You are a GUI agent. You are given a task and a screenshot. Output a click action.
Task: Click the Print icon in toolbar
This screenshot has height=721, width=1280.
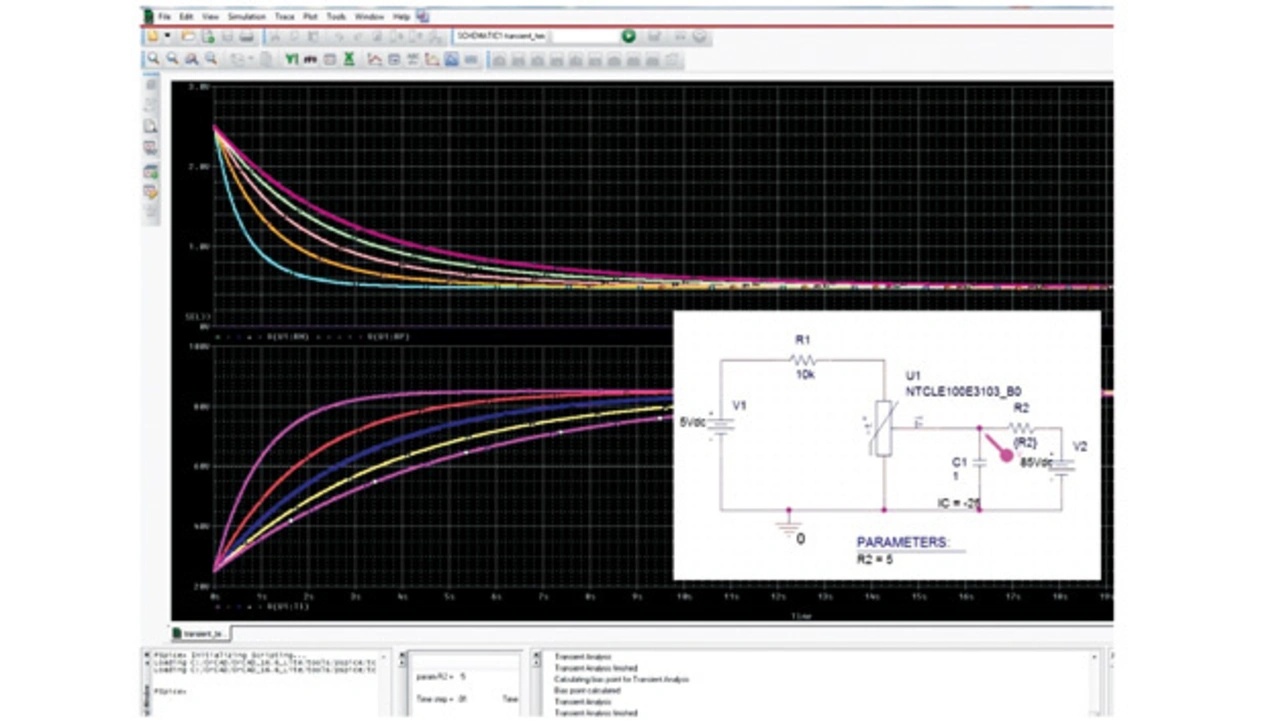(x=246, y=37)
